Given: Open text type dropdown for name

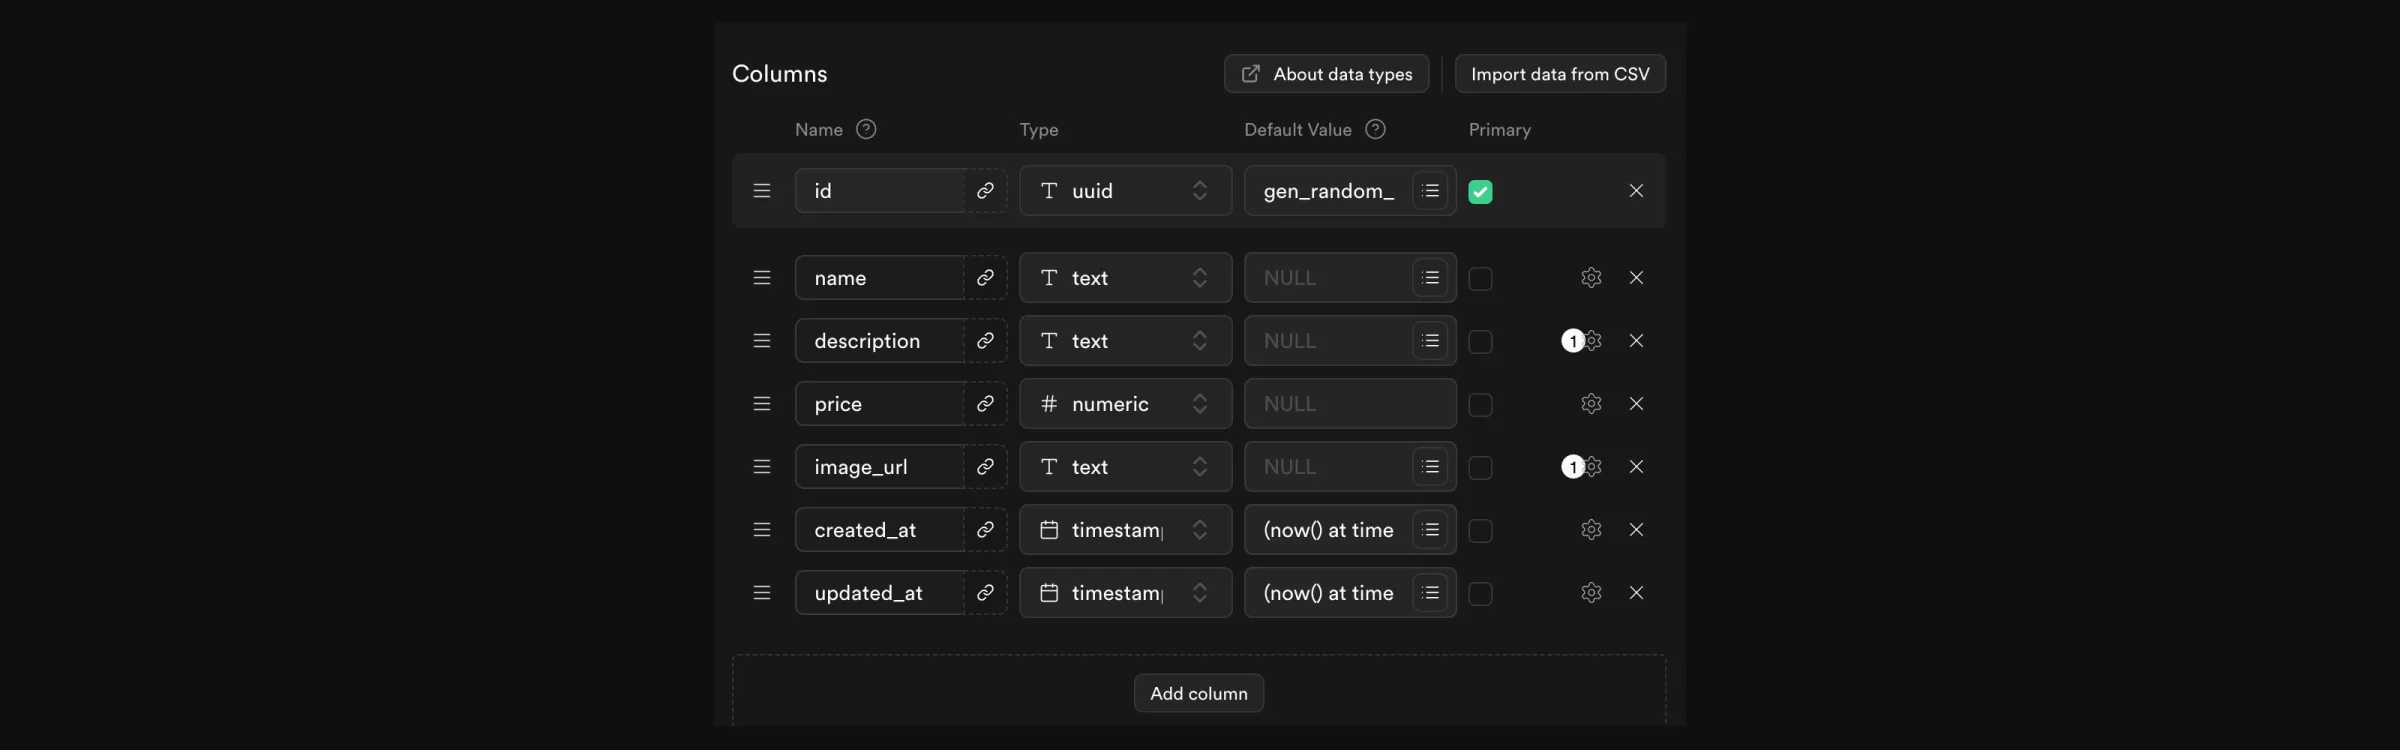Looking at the screenshot, I should [1126, 278].
